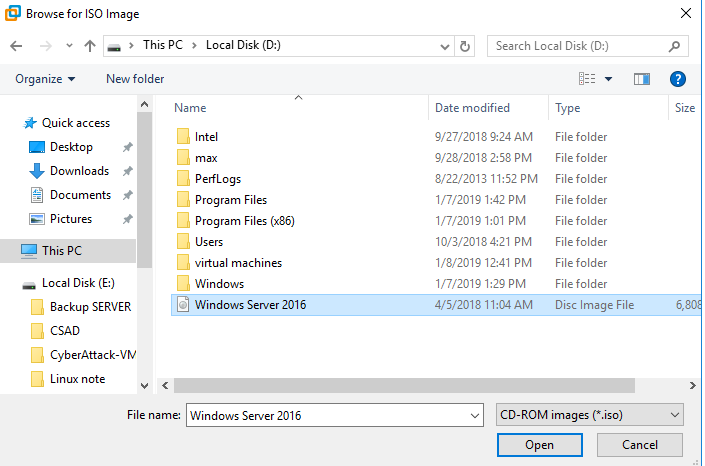Screen dimensions: 705x466
Task: Go up one folder level
Action: tap(90, 46)
